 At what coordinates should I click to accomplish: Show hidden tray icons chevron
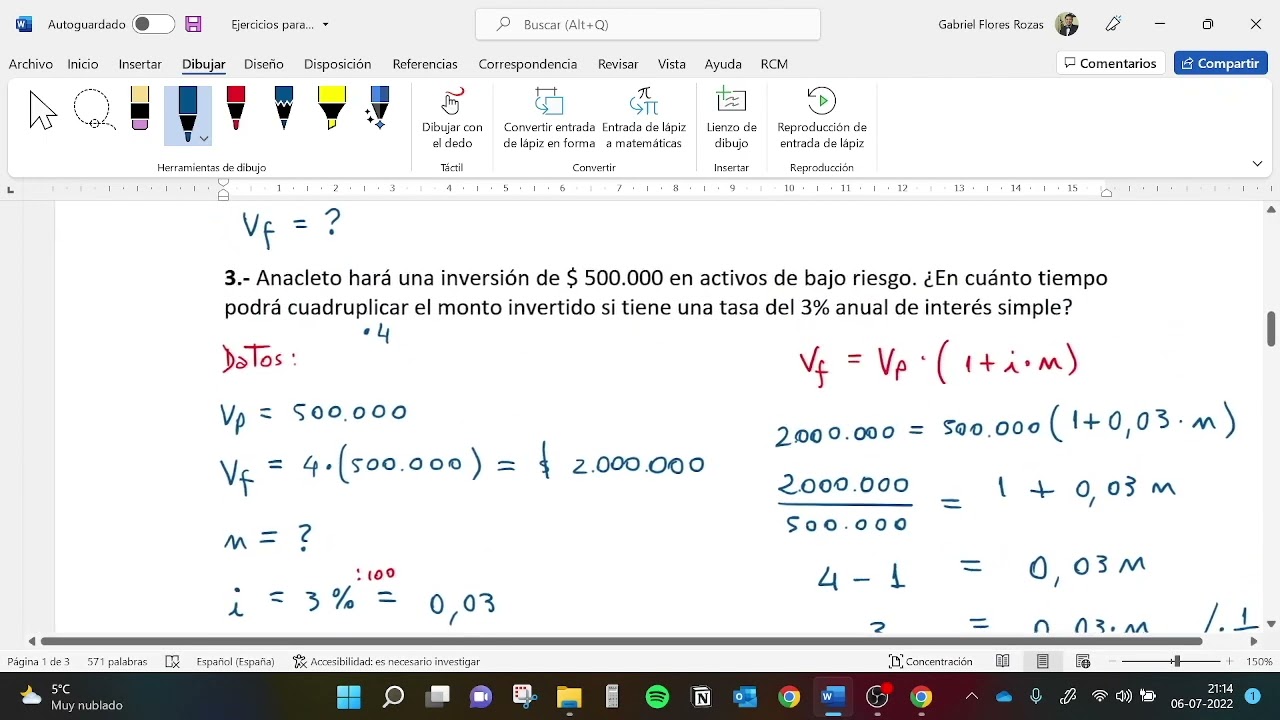tap(971, 697)
